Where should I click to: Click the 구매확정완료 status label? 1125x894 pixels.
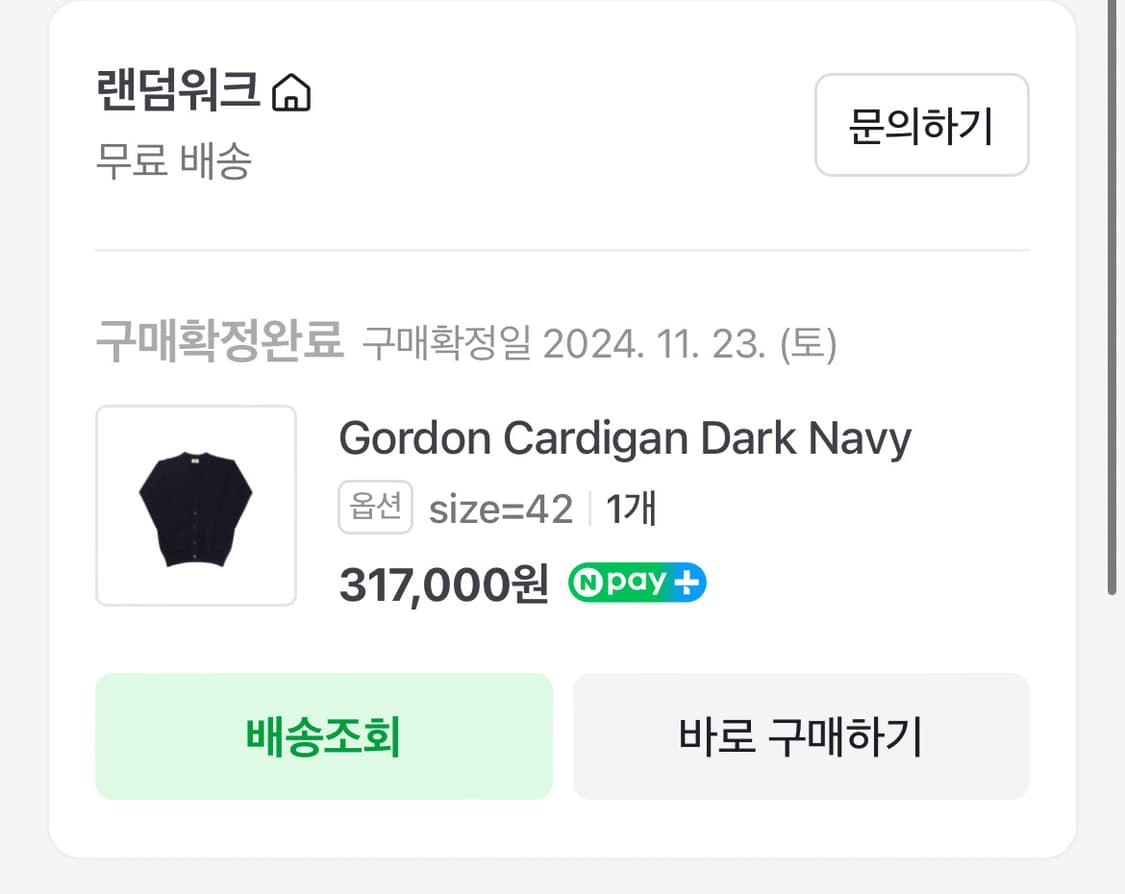tap(219, 343)
